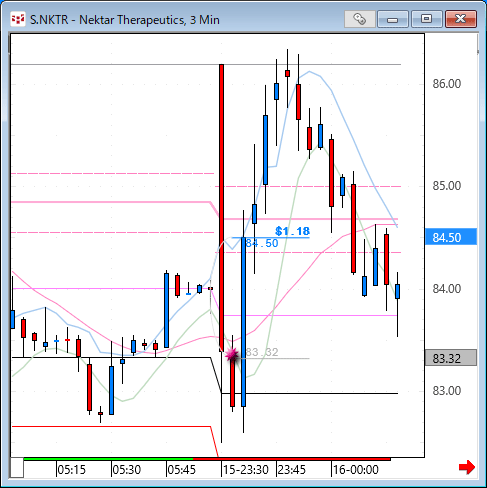The height and width of the screenshot is (488, 487).
Task: Click the chart title S.NKTR Nektar Therapeutics
Action: (x=125, y=20)
